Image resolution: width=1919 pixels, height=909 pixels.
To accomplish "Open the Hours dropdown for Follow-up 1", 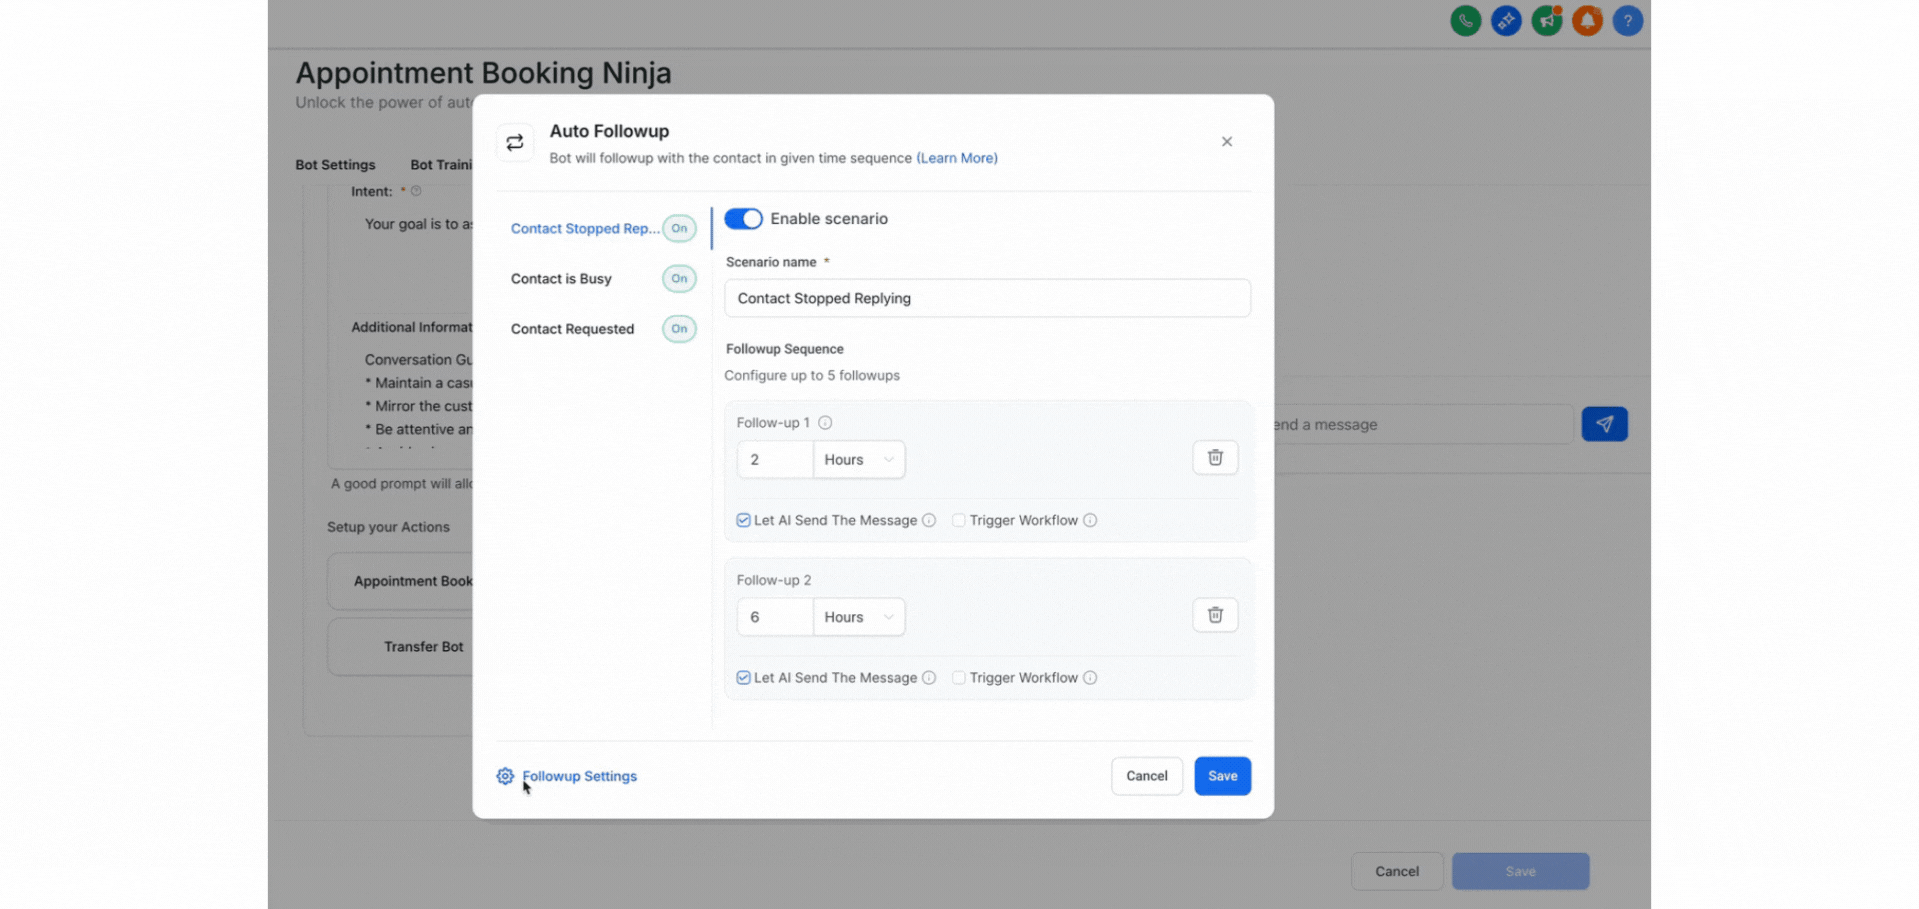I will [x=858, y=460].
